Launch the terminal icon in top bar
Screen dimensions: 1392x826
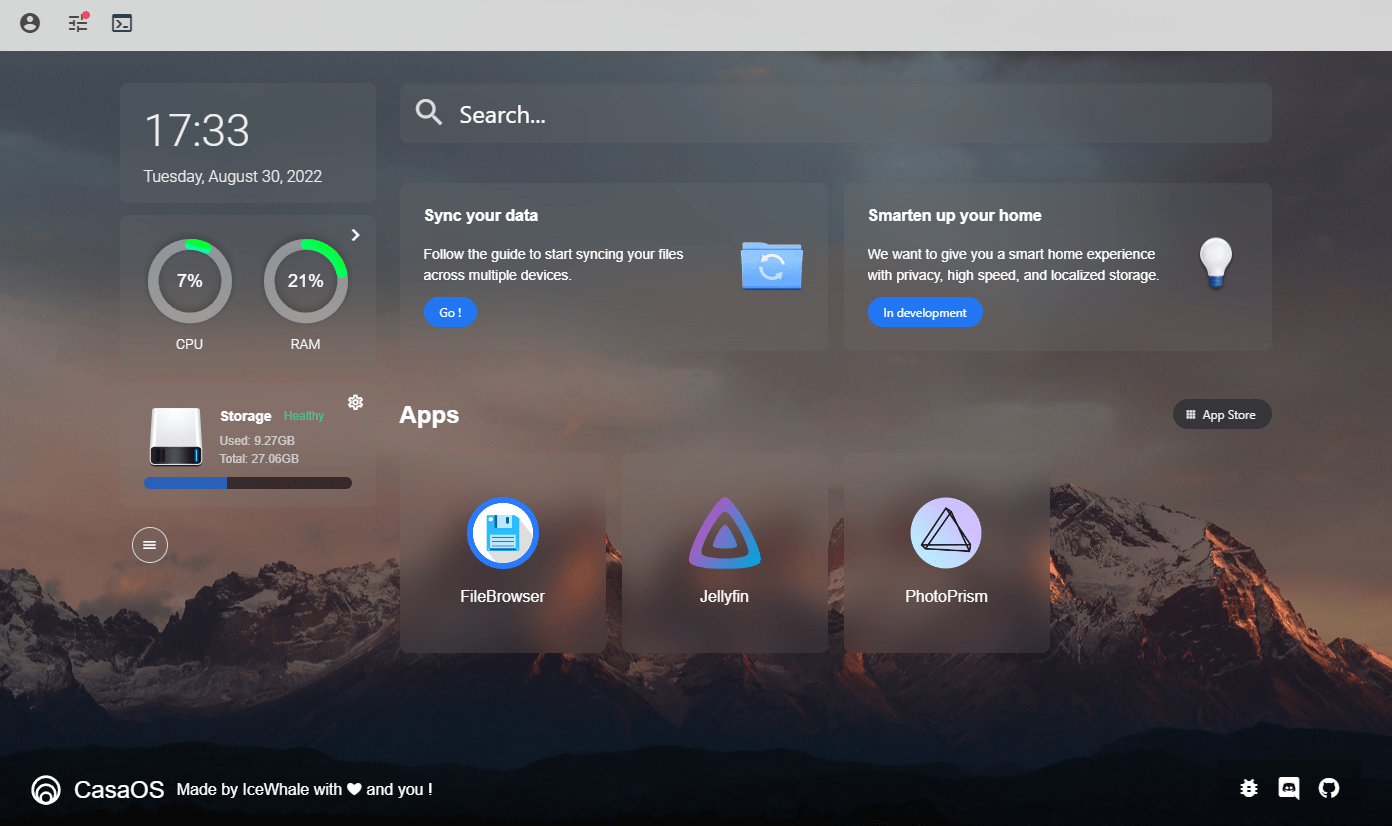[122, 23]
